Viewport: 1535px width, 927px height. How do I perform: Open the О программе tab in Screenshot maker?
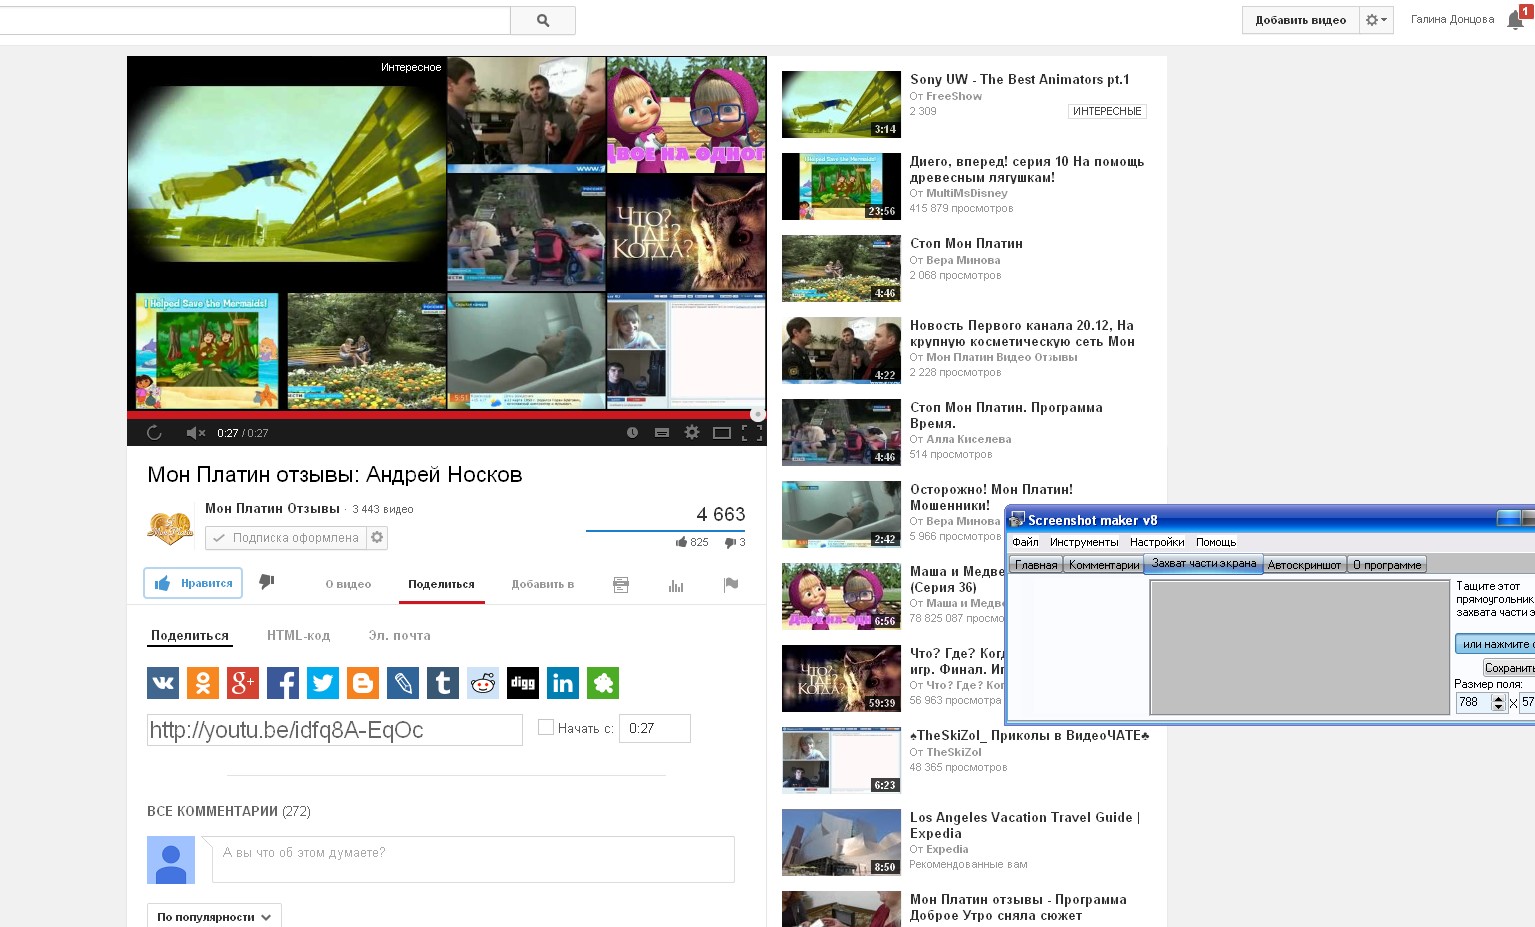coord(1387,565)
